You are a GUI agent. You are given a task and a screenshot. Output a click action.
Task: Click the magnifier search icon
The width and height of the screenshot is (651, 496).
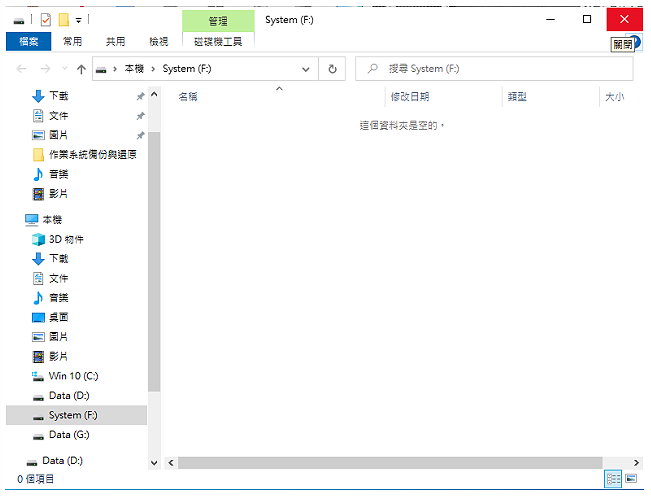(x=372, y=68)
